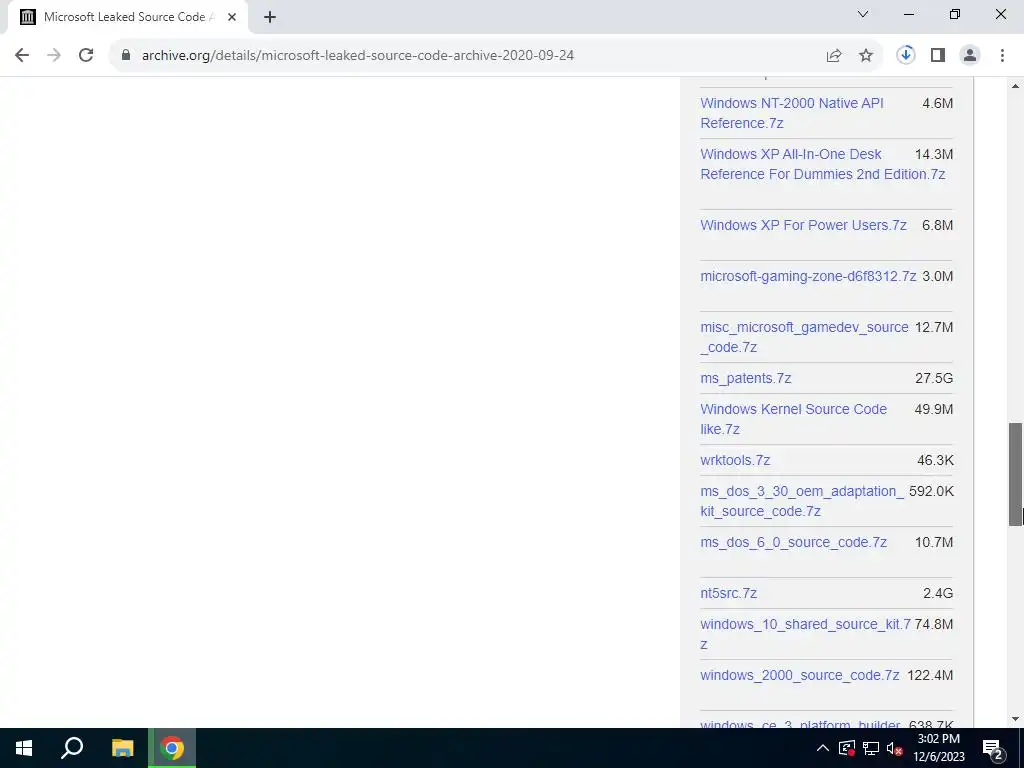1024x768 pixels.
Task: Open the muted volume tray icon
Action: point(895,748)
